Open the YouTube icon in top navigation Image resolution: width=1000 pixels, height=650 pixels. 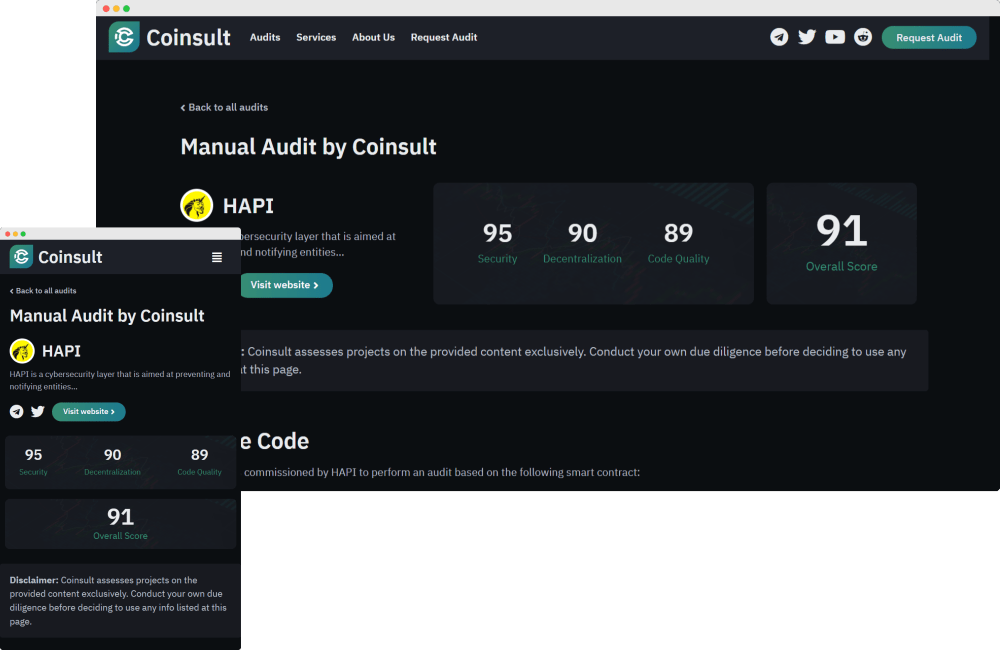(x=835, y=37)
